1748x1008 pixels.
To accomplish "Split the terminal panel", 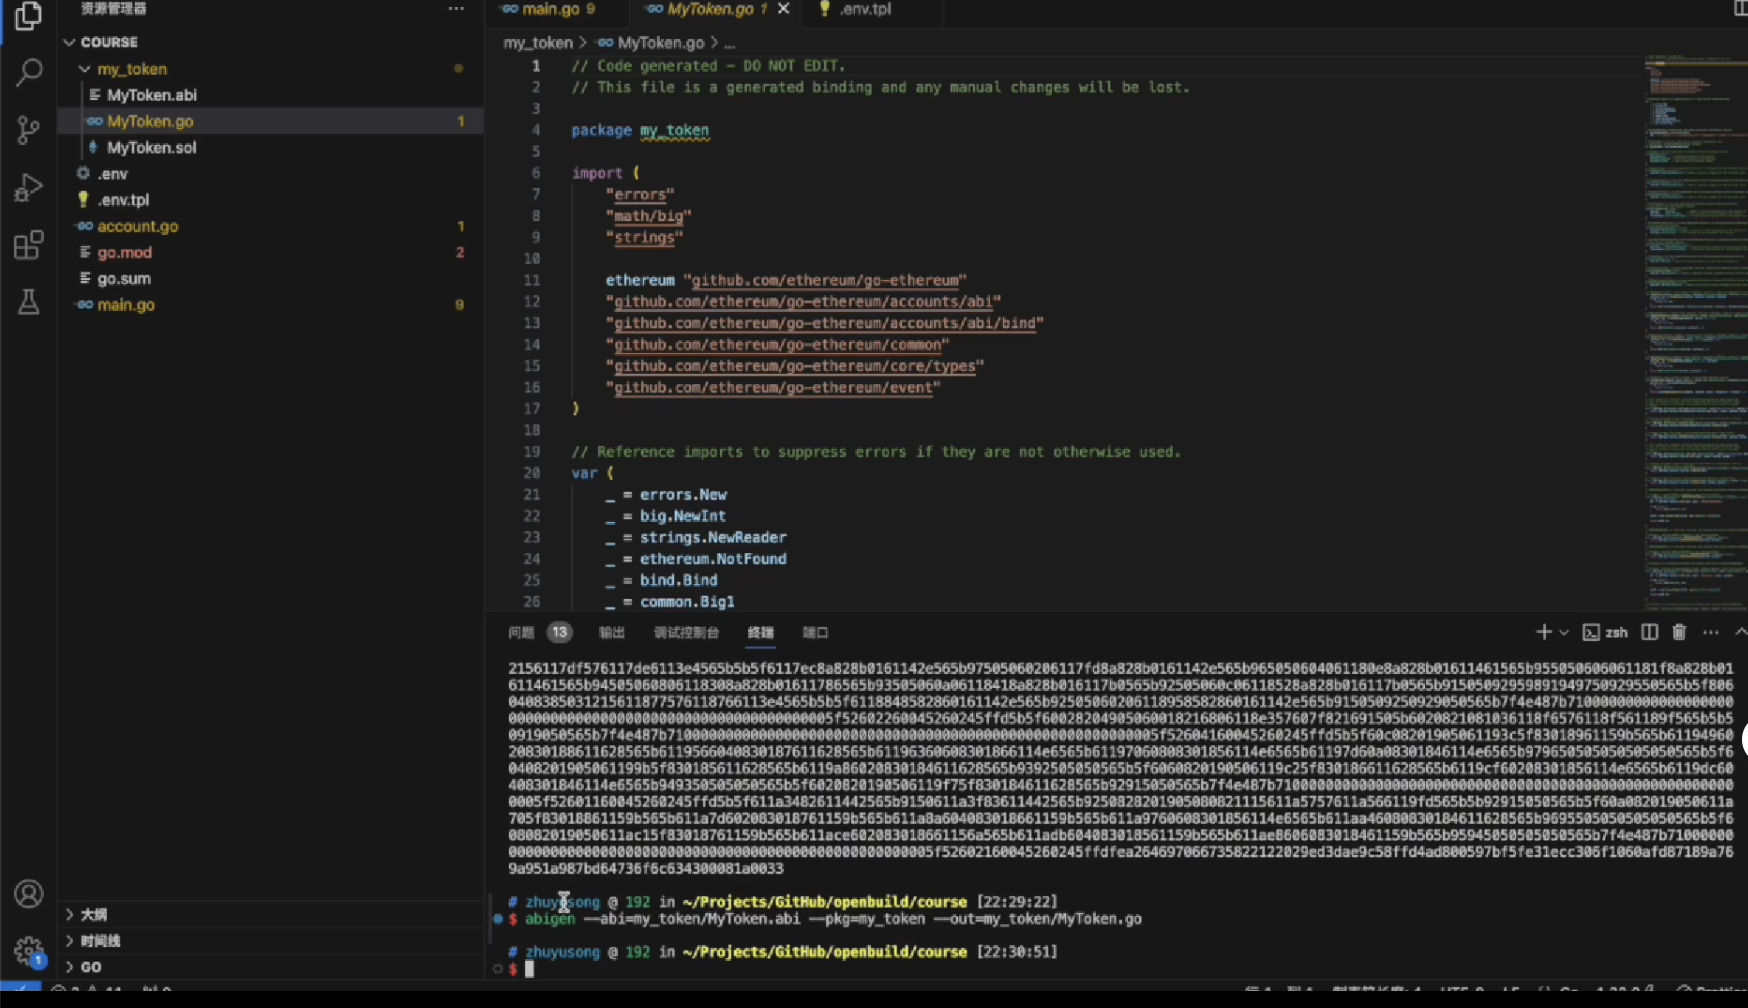I will coord(1650,632).
